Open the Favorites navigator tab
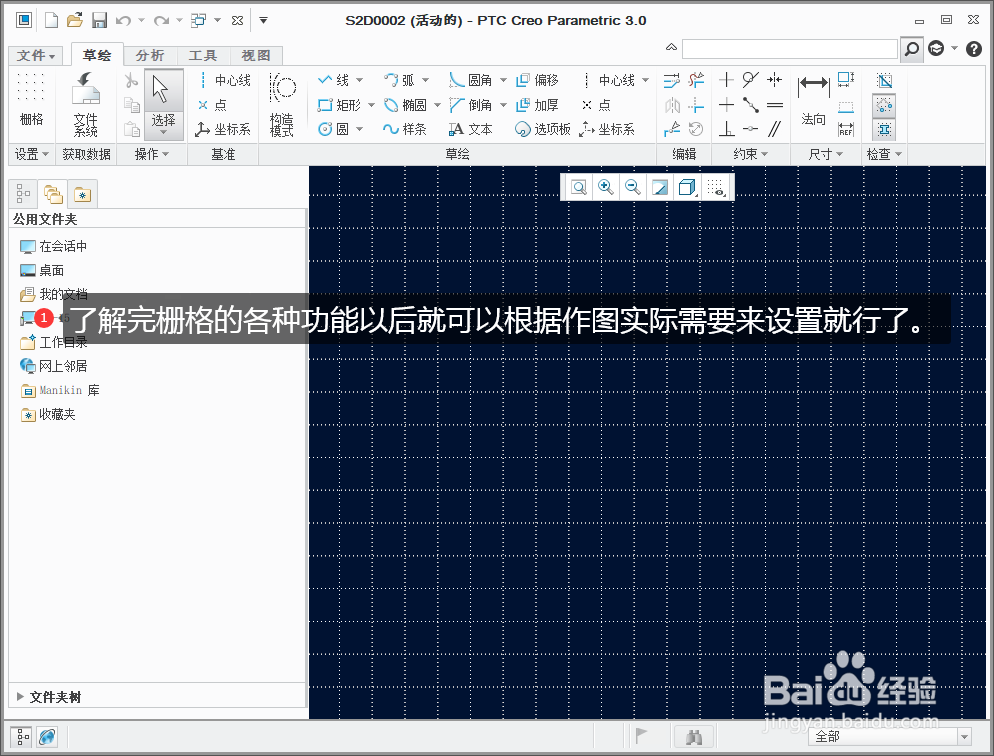Screen dimensions: 994x756 82,194
